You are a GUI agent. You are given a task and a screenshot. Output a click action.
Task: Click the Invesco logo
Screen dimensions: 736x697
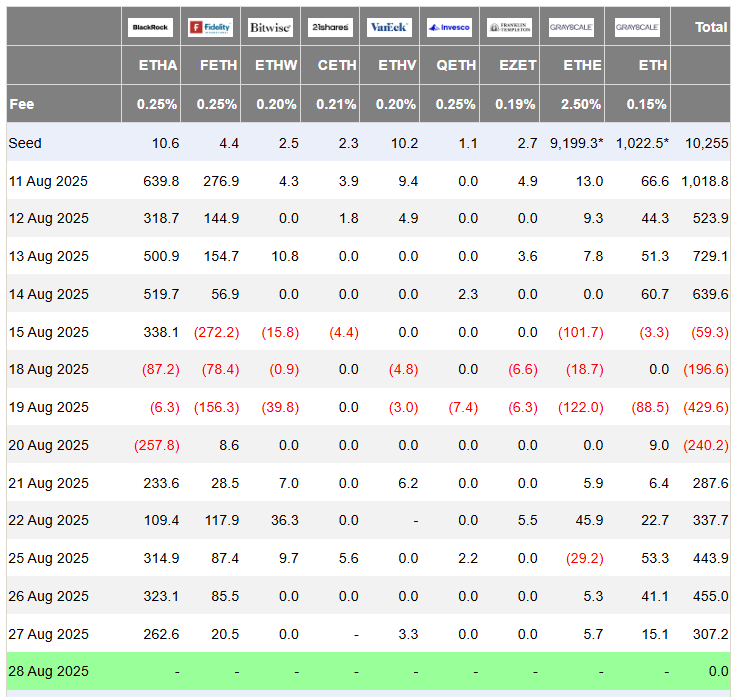449,27
